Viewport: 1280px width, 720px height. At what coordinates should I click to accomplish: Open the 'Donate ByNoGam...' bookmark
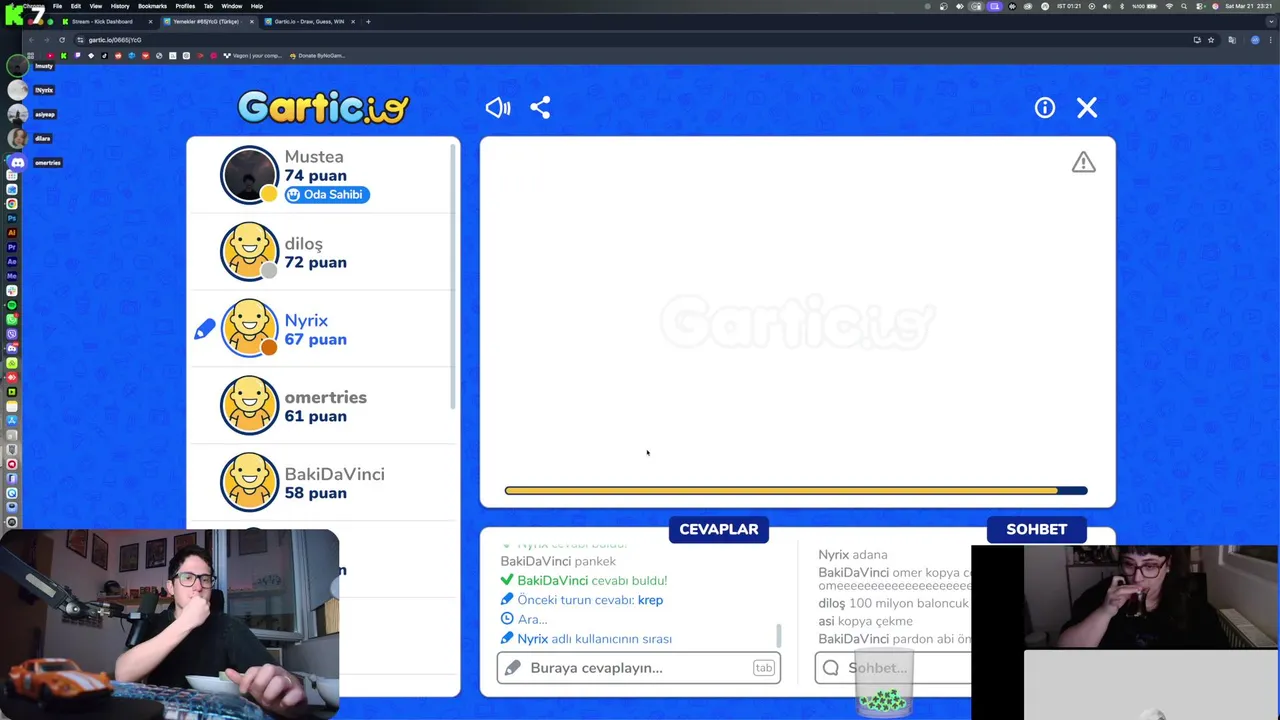tap(317, 56)
